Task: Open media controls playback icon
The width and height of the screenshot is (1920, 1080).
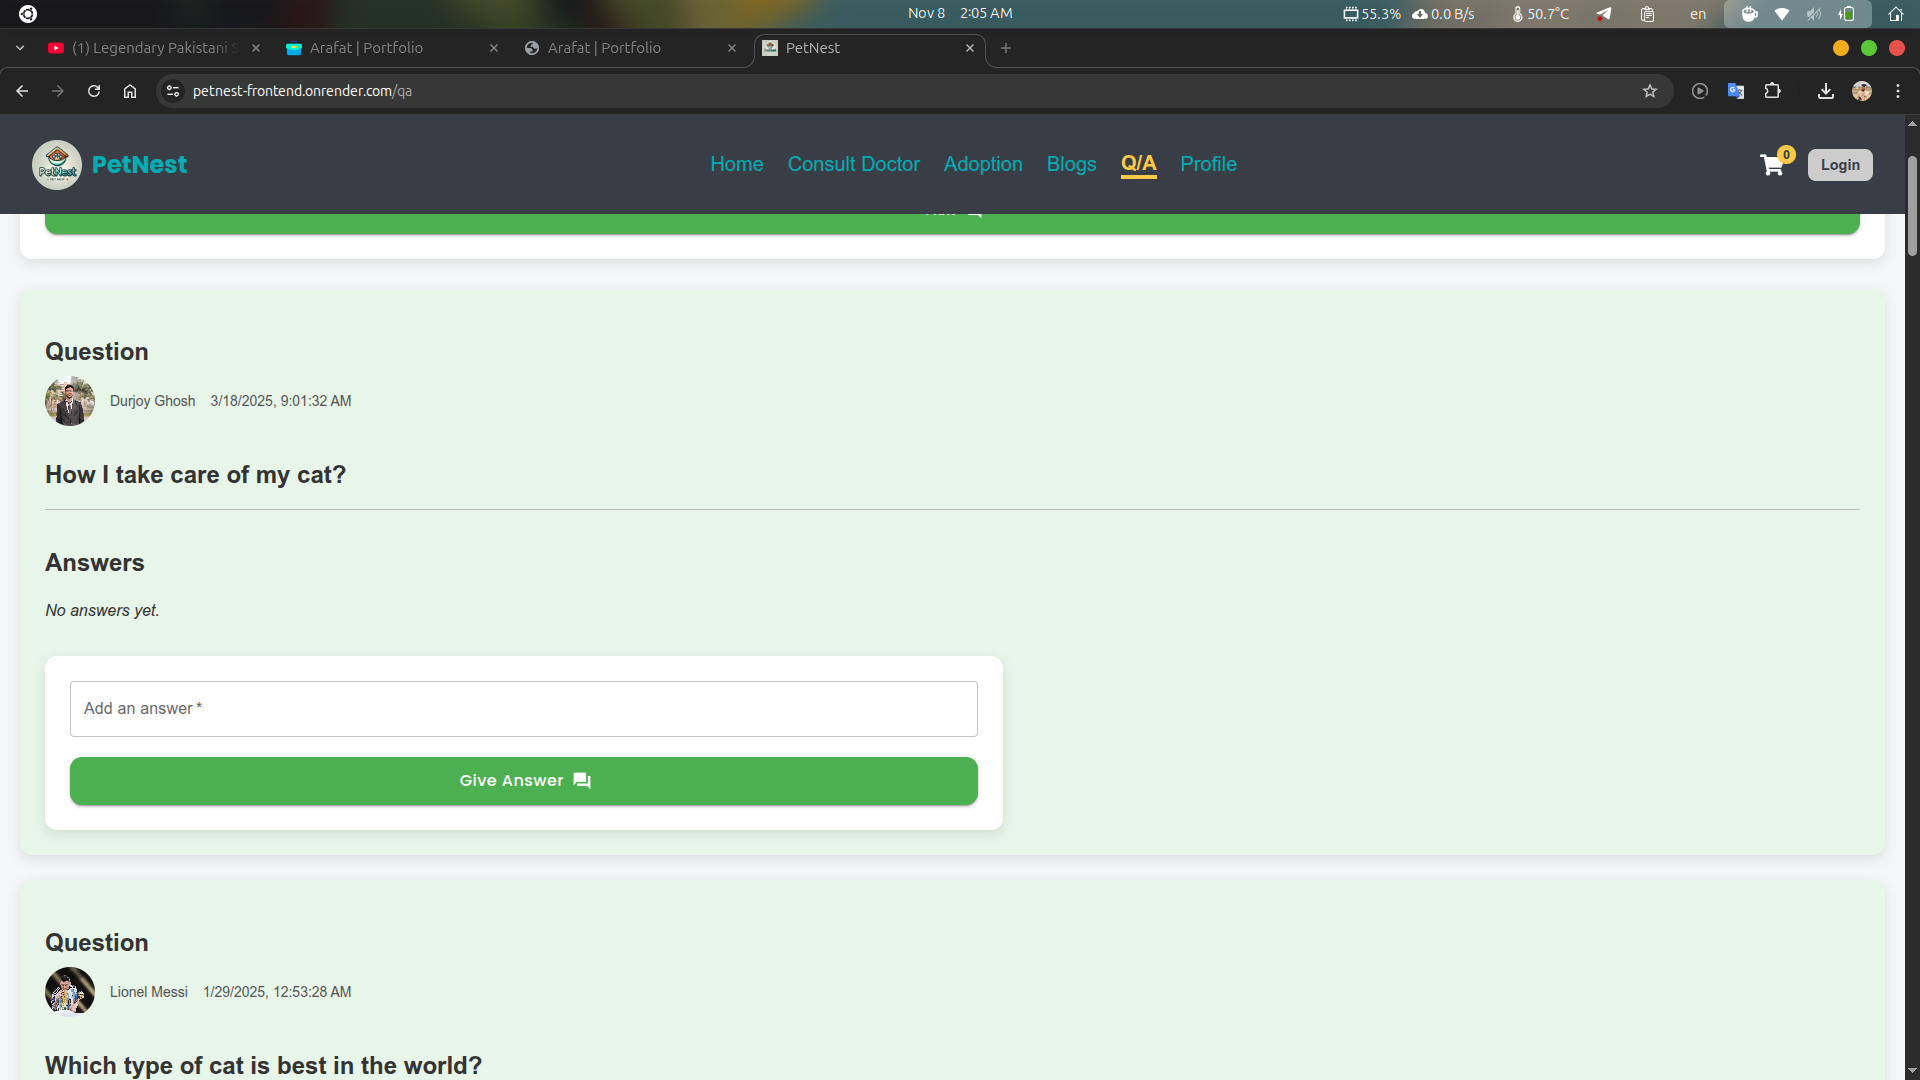Action: (x=1699, y=91)
